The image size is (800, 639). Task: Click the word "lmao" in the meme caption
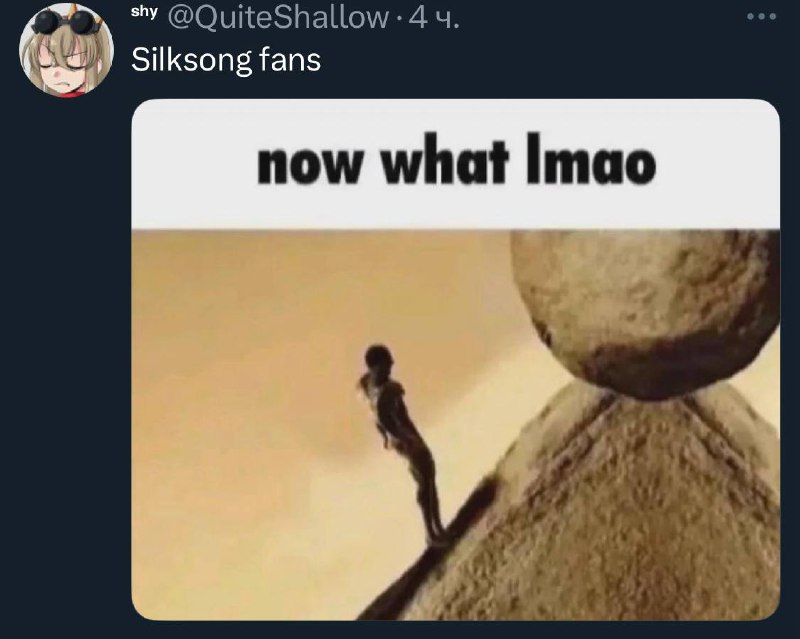tap(590, 160)
